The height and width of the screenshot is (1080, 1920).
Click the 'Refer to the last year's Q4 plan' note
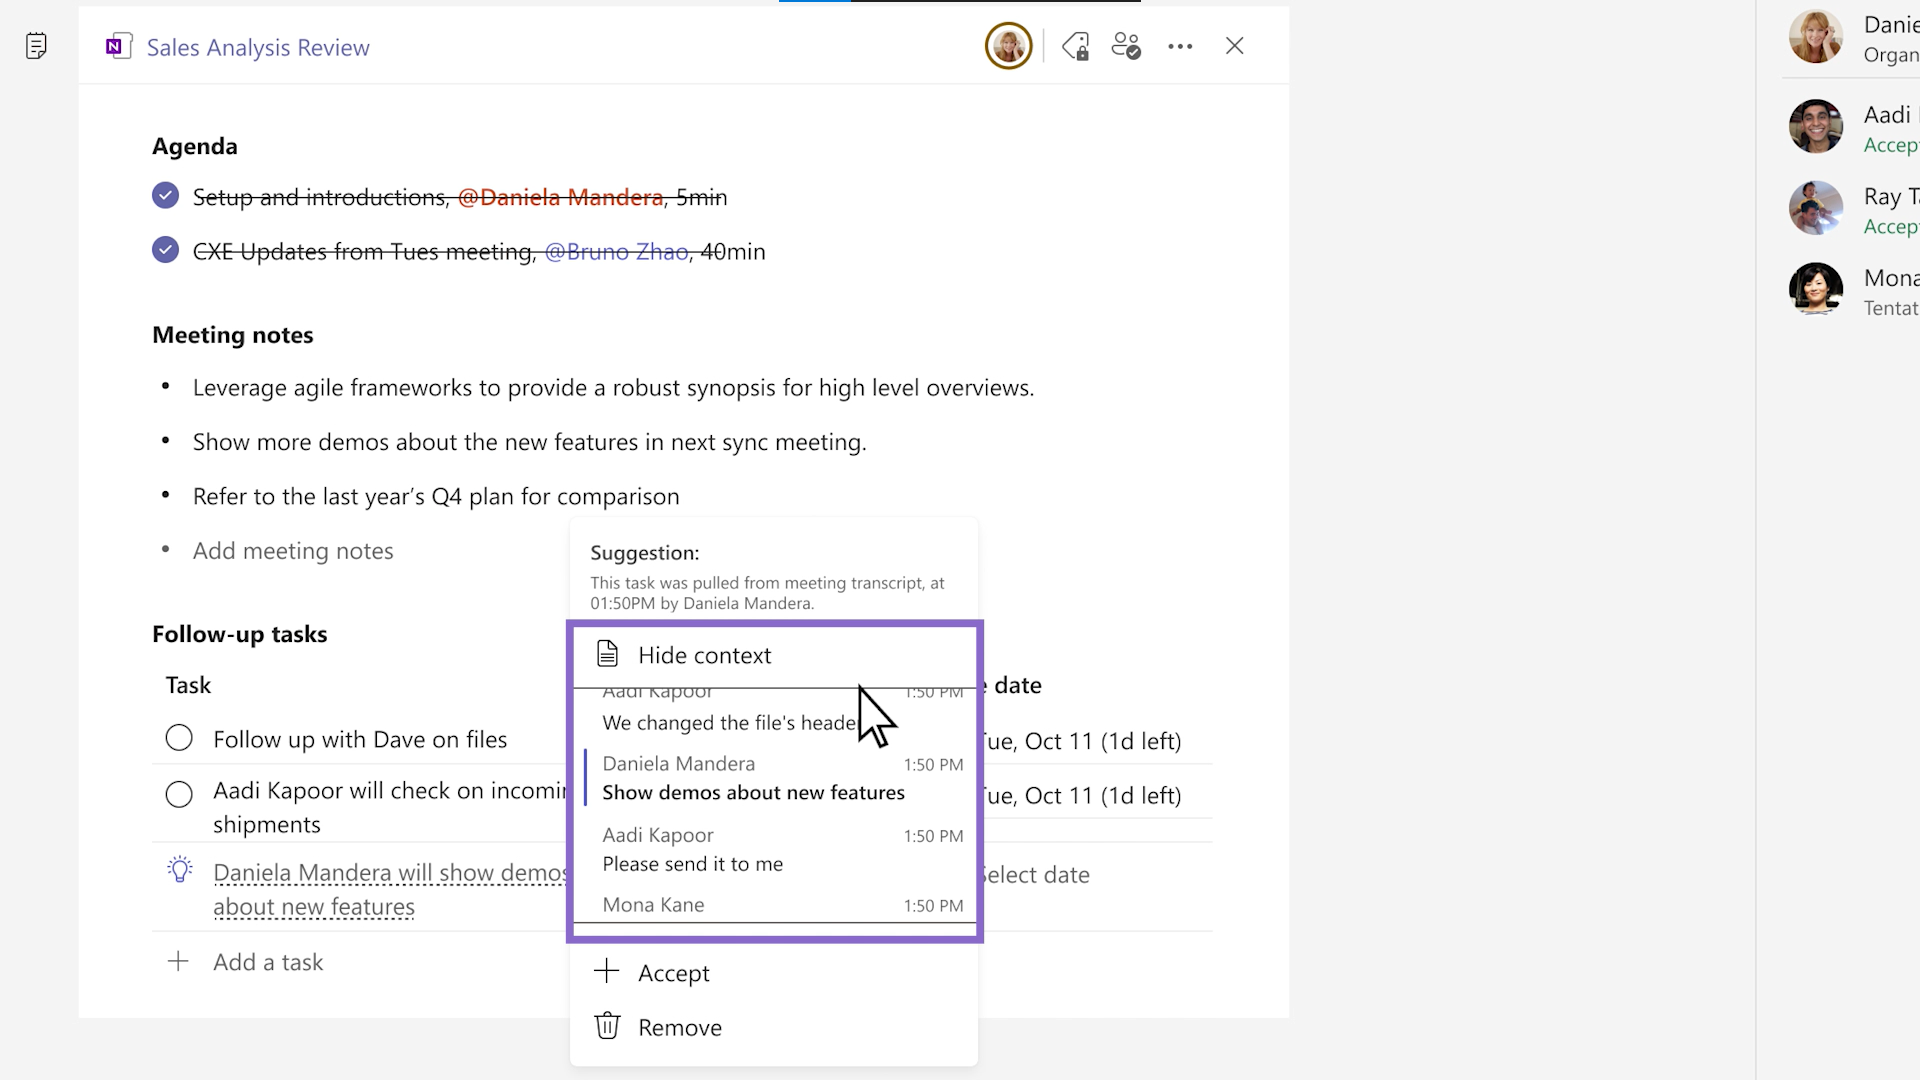pos(436,497)
